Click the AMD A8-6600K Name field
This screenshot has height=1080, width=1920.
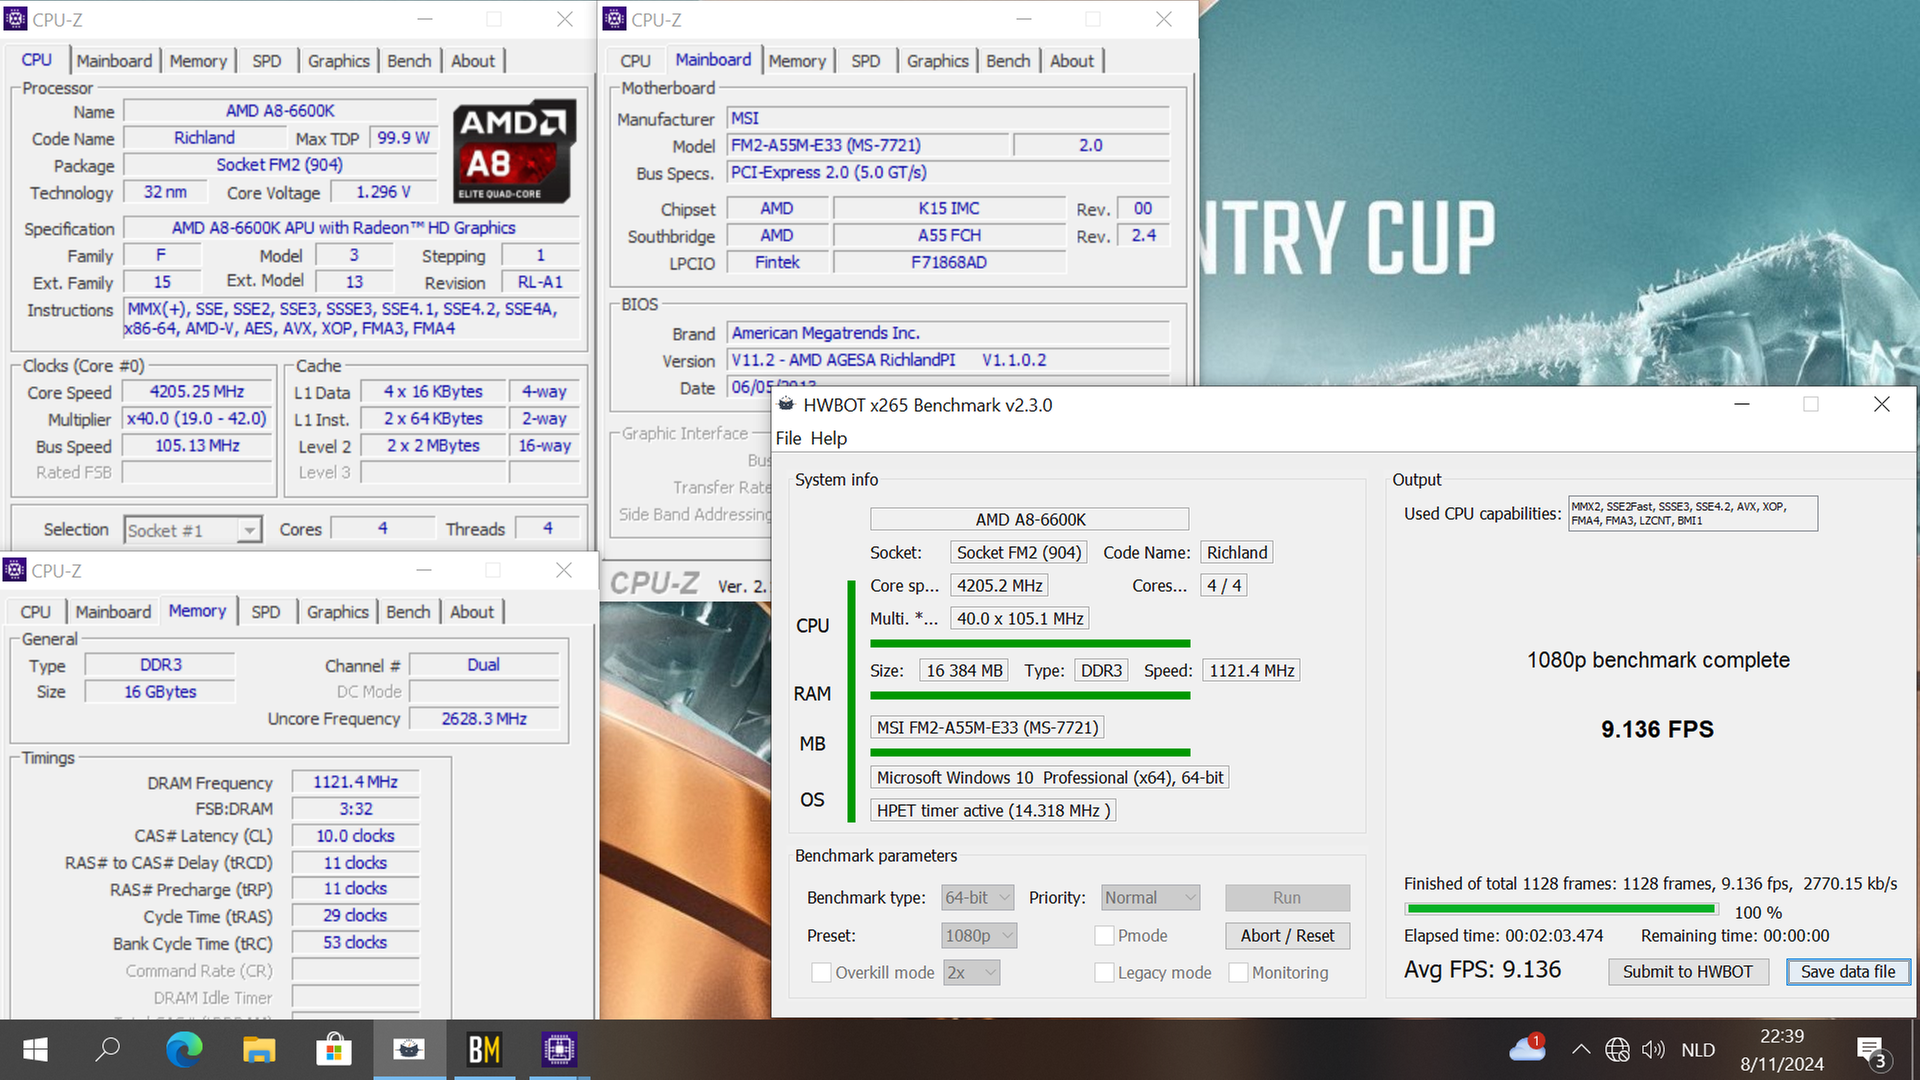(x=280, y=111)
